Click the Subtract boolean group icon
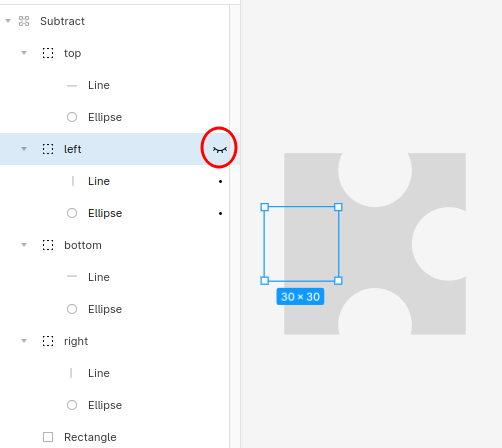The image size is (502, 448). [24, 21]
